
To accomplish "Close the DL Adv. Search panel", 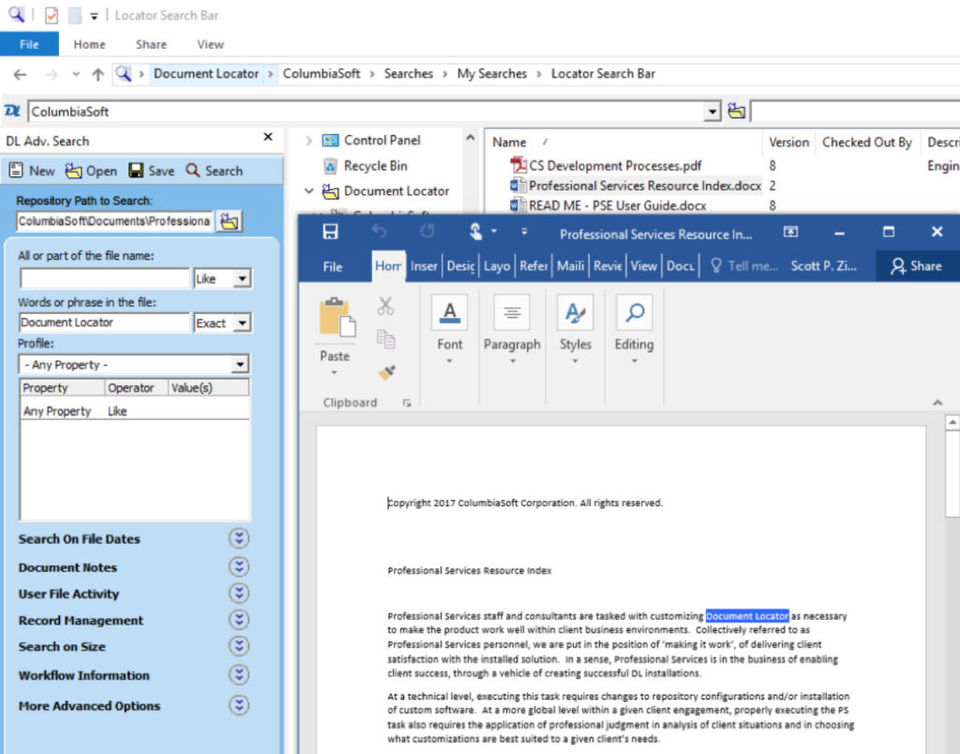I will point(268,137).
